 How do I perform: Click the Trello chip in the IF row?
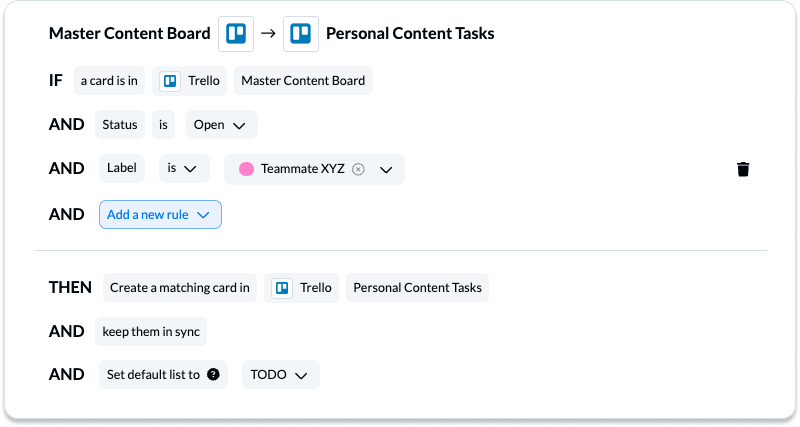pos(189,81)
